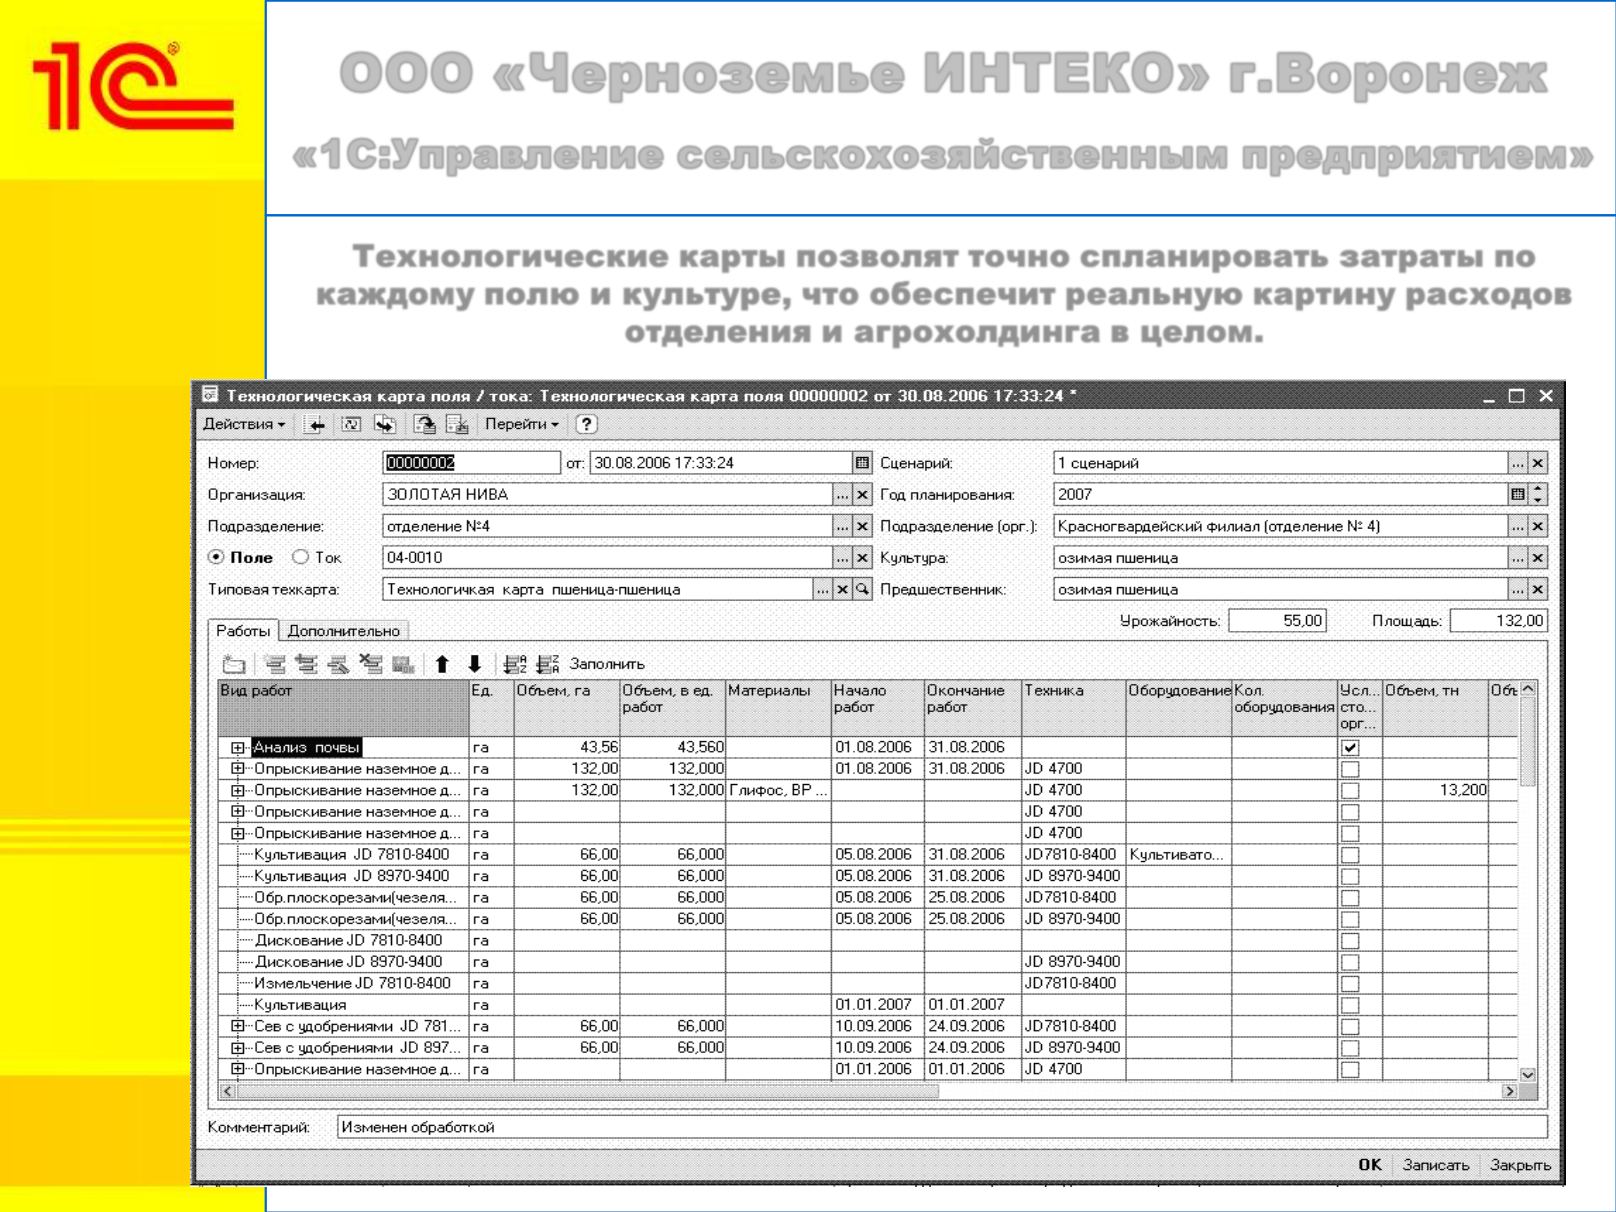Click the Год планирования spinner arrows
Viewport: 1616px width, 1212px height.
1538,495
